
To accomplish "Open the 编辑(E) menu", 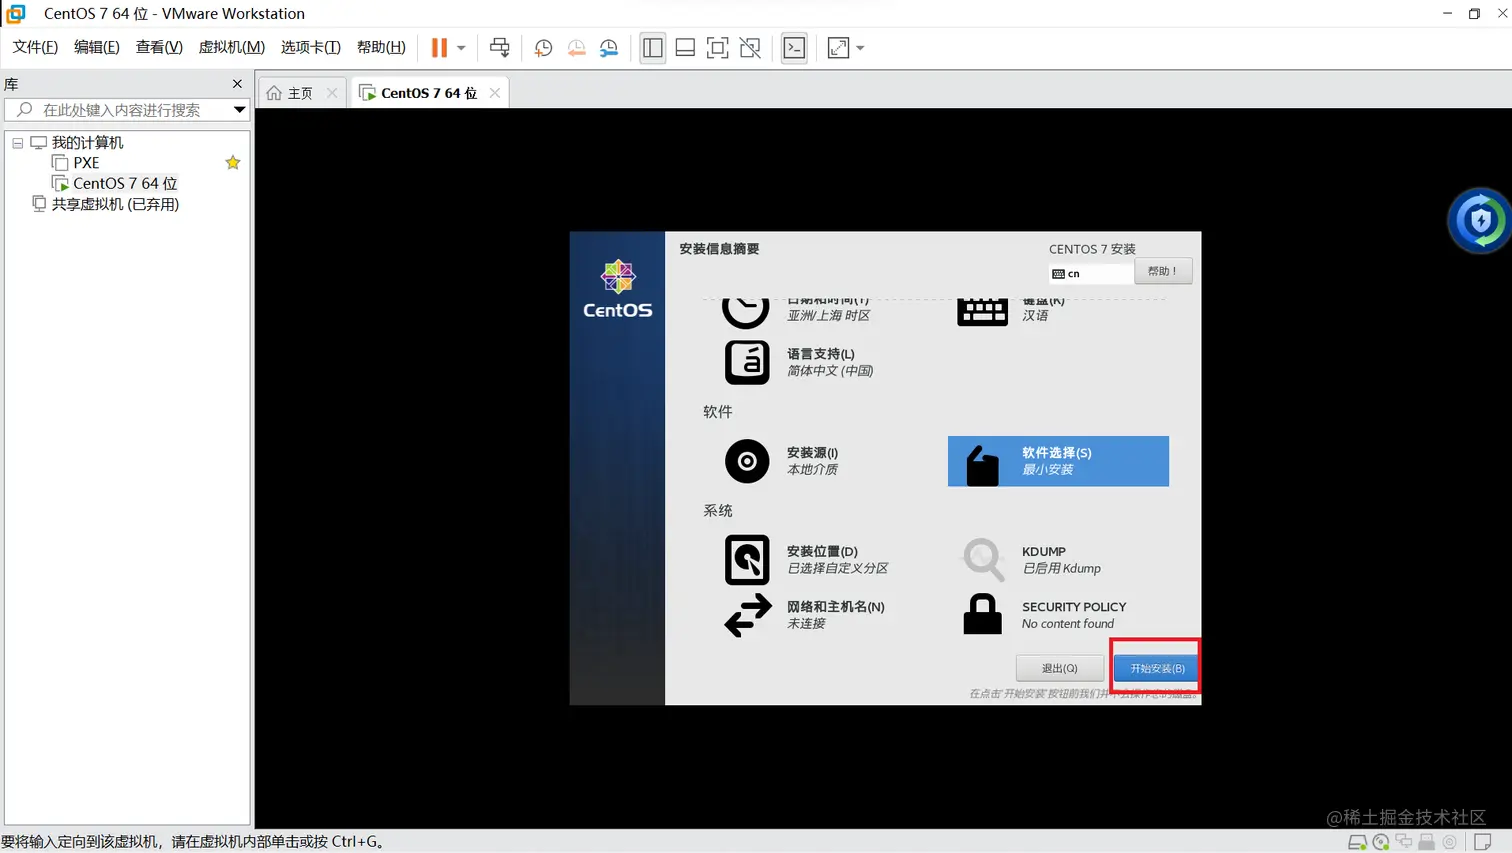I will tap(97, 47).
